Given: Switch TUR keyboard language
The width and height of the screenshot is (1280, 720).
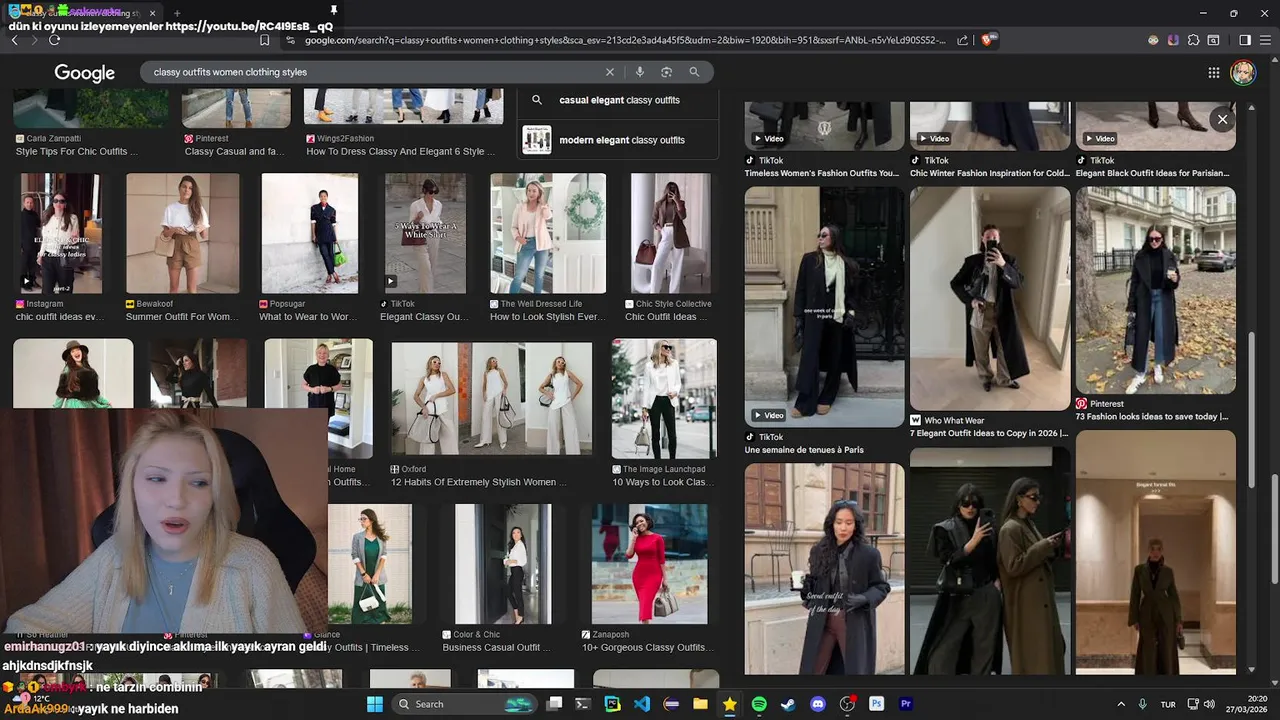Looking at the screenshot, I should point(1168,705).
